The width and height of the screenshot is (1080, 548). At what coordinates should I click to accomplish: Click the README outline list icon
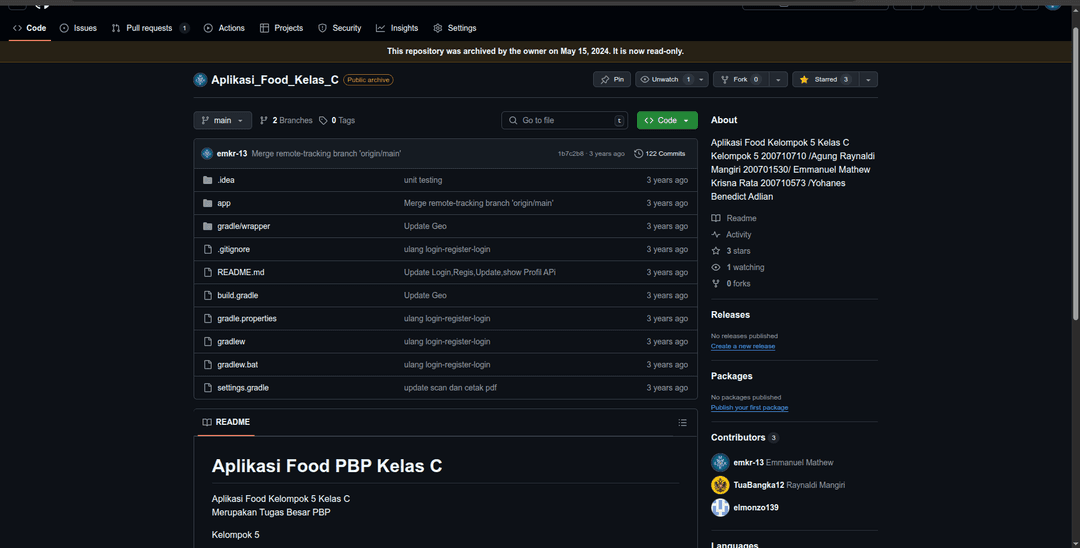tap(683, 422)
